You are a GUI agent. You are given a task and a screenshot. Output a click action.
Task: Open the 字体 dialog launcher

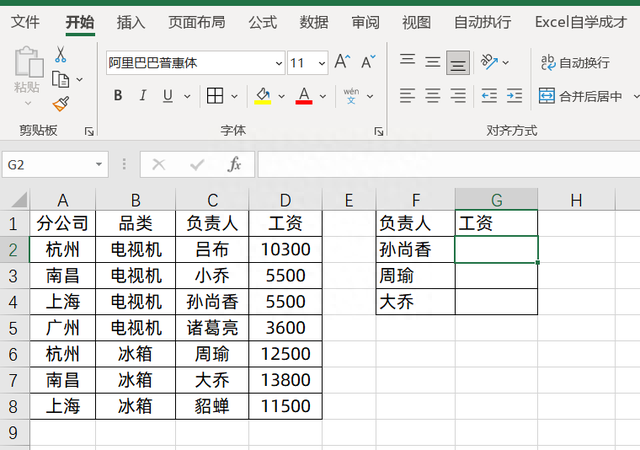(378, 131)
